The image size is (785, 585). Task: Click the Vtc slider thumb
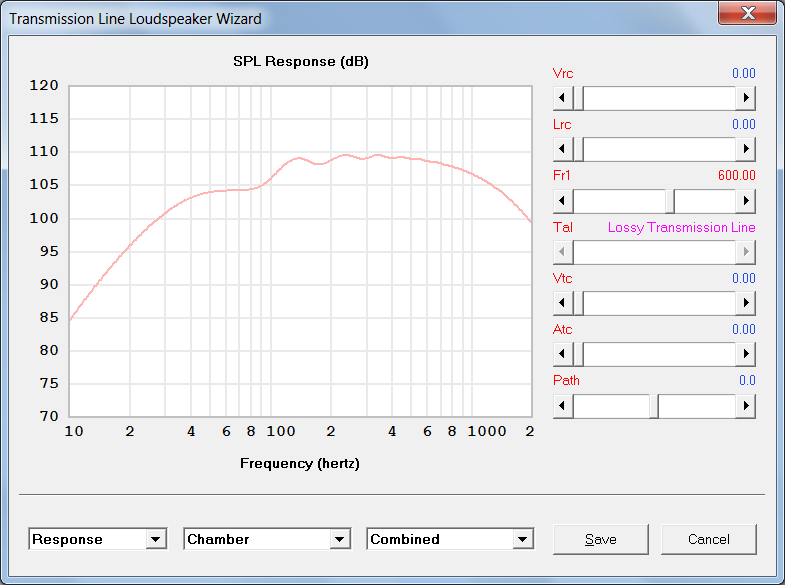[x=578, y=303]
